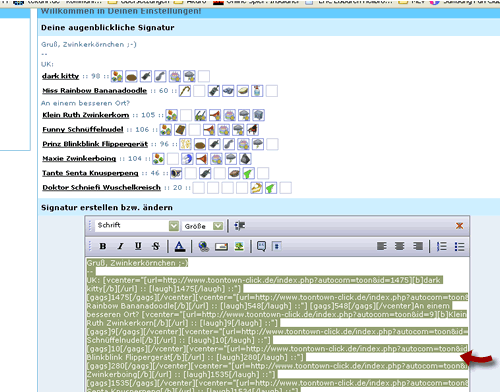
Task: Insert a bulleted list
Action: (x=459, y=246)
